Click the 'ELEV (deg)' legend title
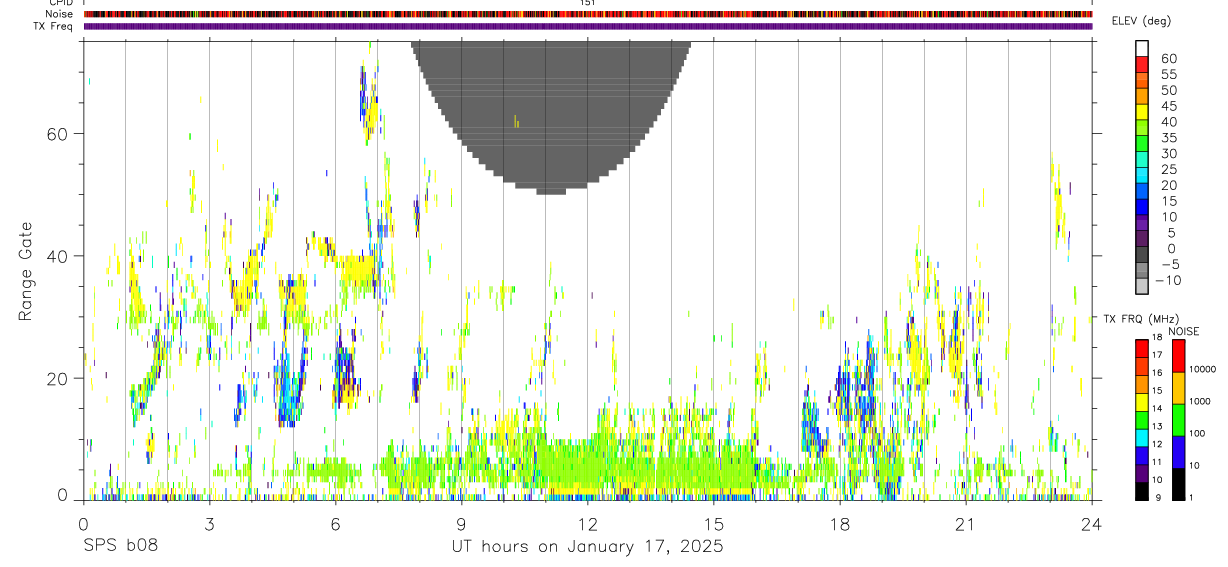Image resolution: width=1228 pixels, height=567 pixels. coord(1141,21)
